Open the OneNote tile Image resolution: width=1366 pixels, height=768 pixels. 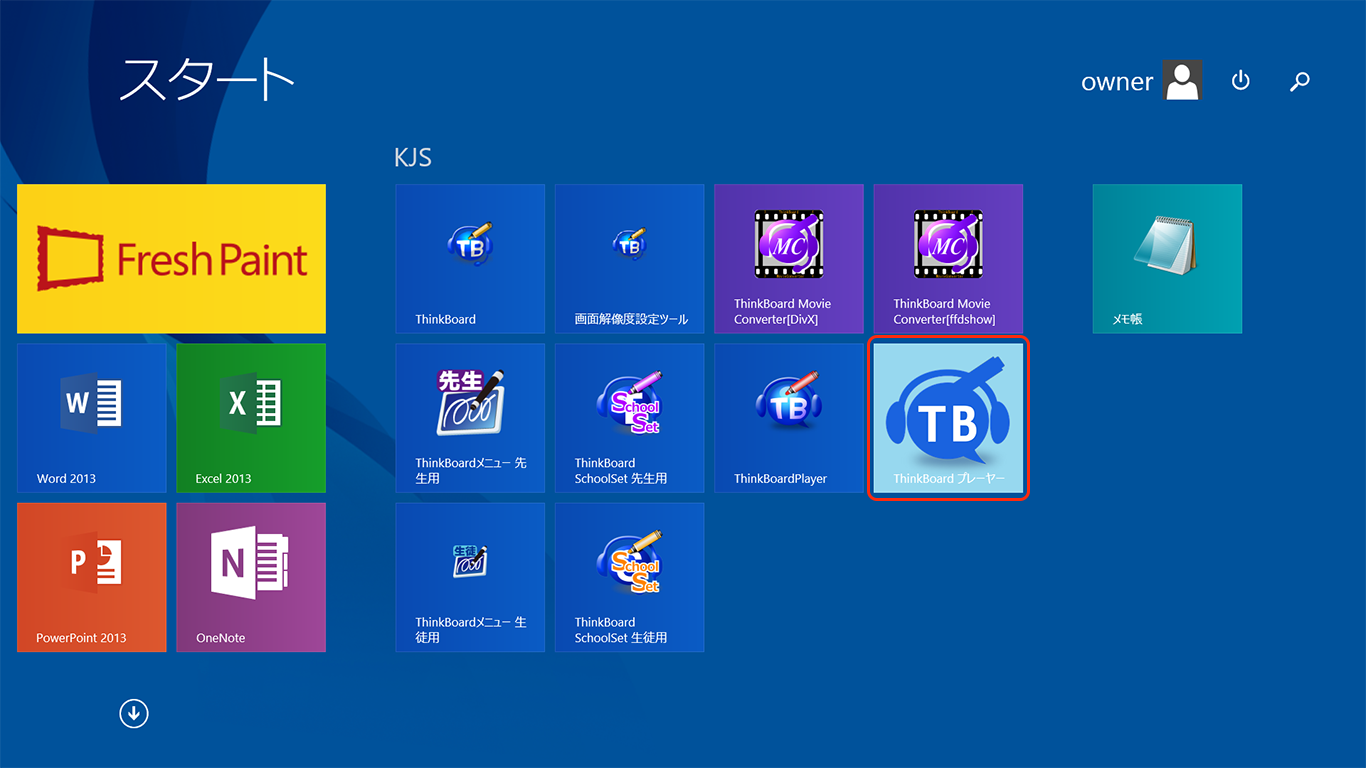click(251, 577)
